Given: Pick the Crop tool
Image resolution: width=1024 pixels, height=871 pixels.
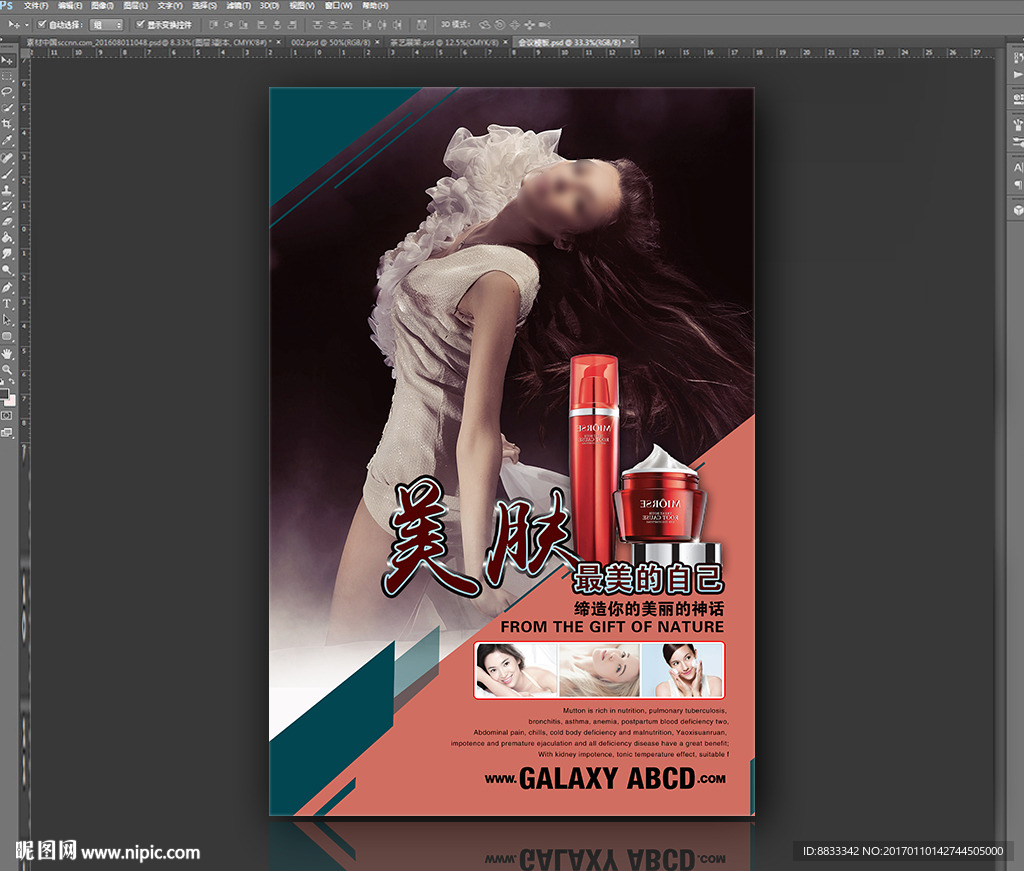Looking at the screenshot, I should point(7,124).
